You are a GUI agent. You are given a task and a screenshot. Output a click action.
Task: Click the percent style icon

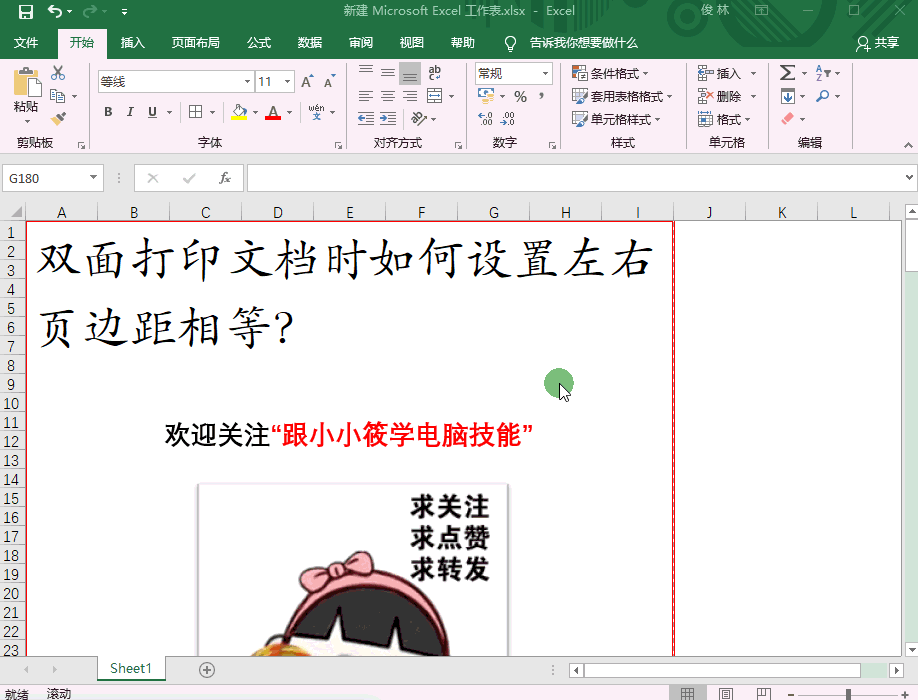pyautogui.click(x=520, y=97)
